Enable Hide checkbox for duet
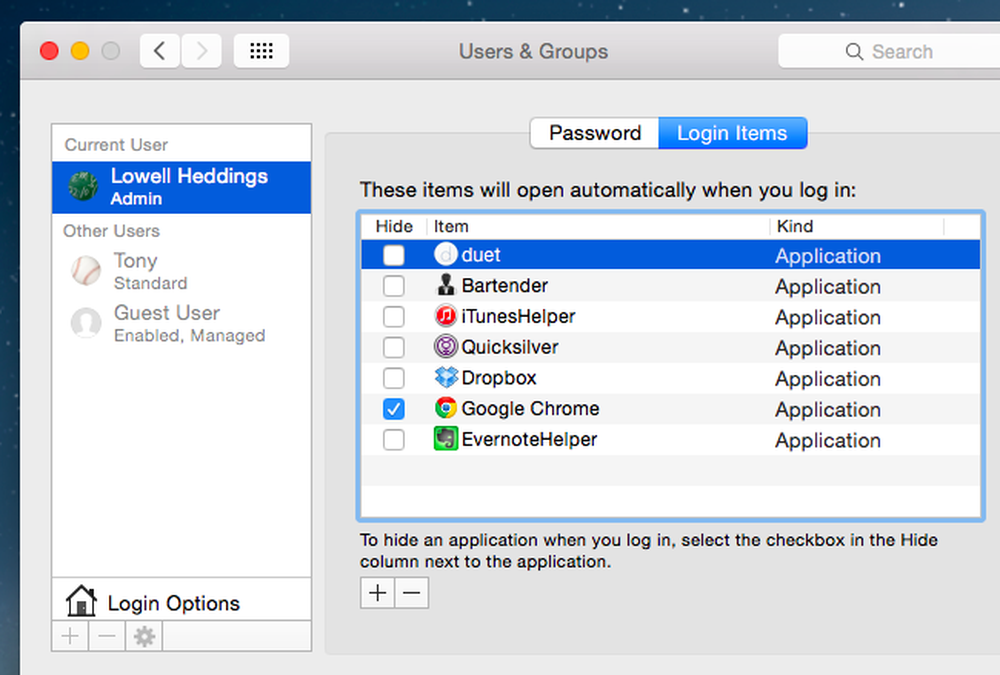Image resolution: width=1000 pixels, height=675 pixels. pos(393,255)
